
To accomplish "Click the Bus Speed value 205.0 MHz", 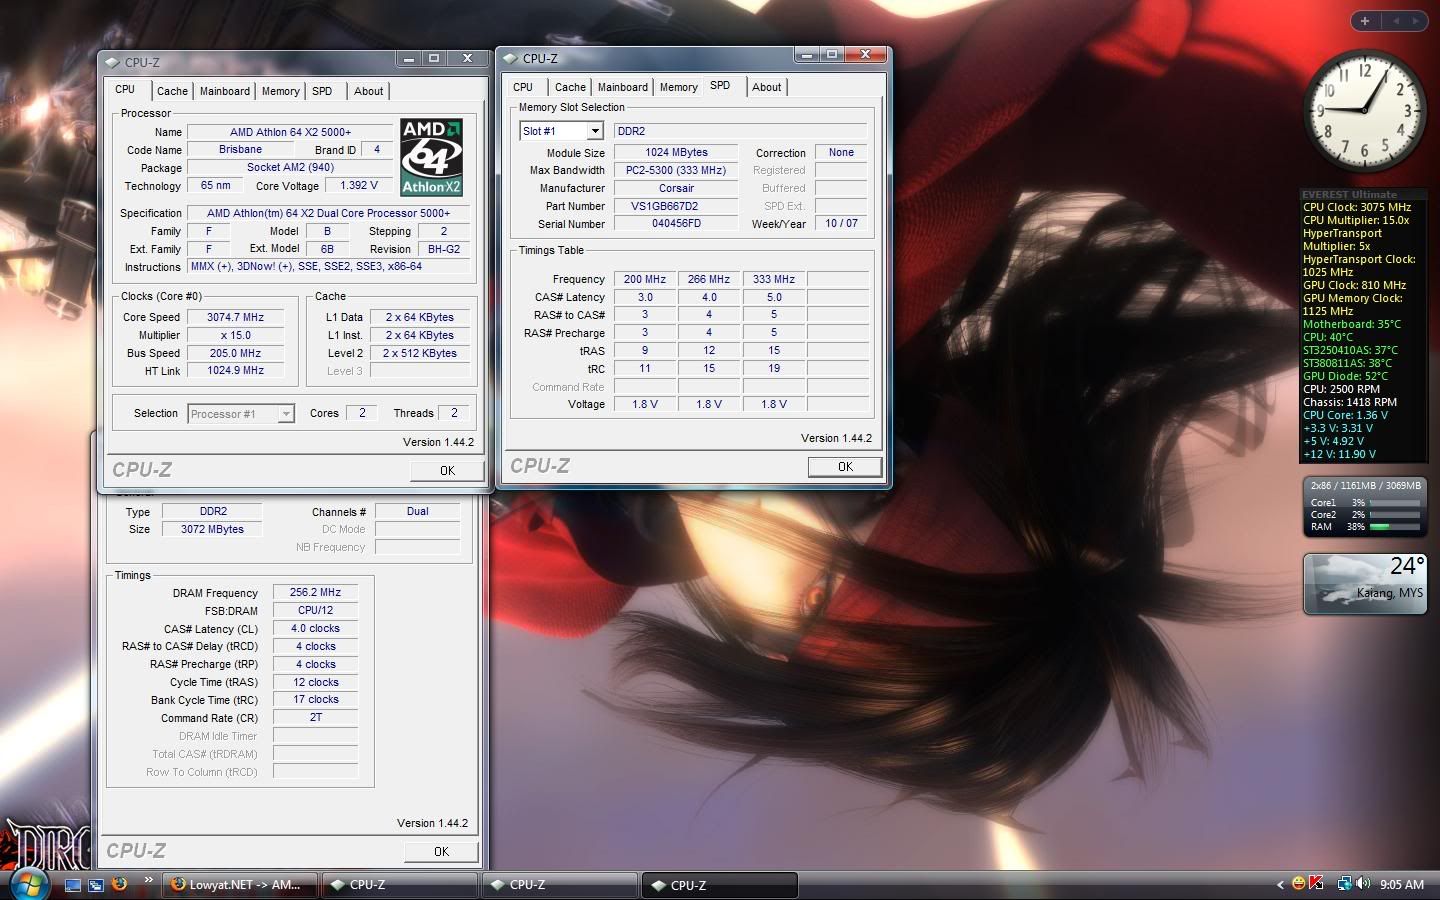I will click(236, 353).
